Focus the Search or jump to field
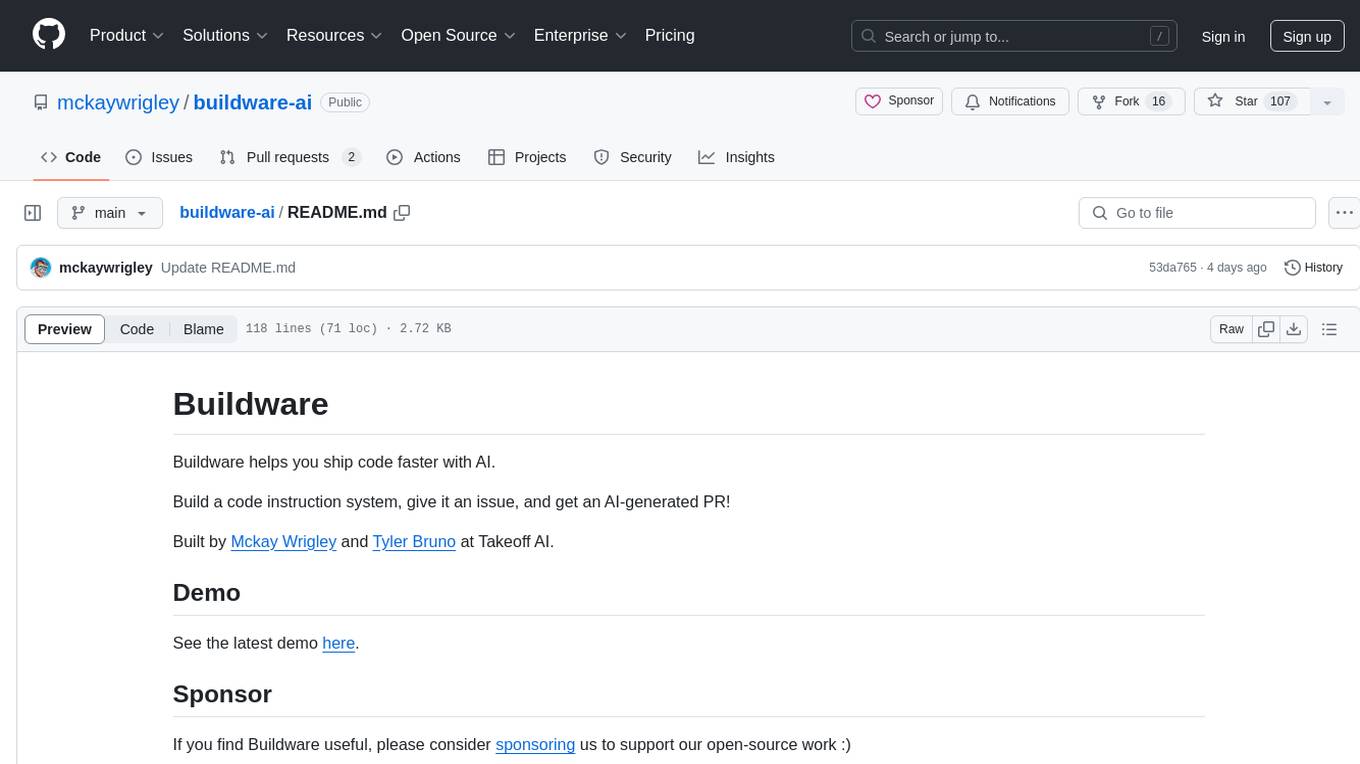The width and height of the screenshot is (1360, 764). click(1014, 36)
